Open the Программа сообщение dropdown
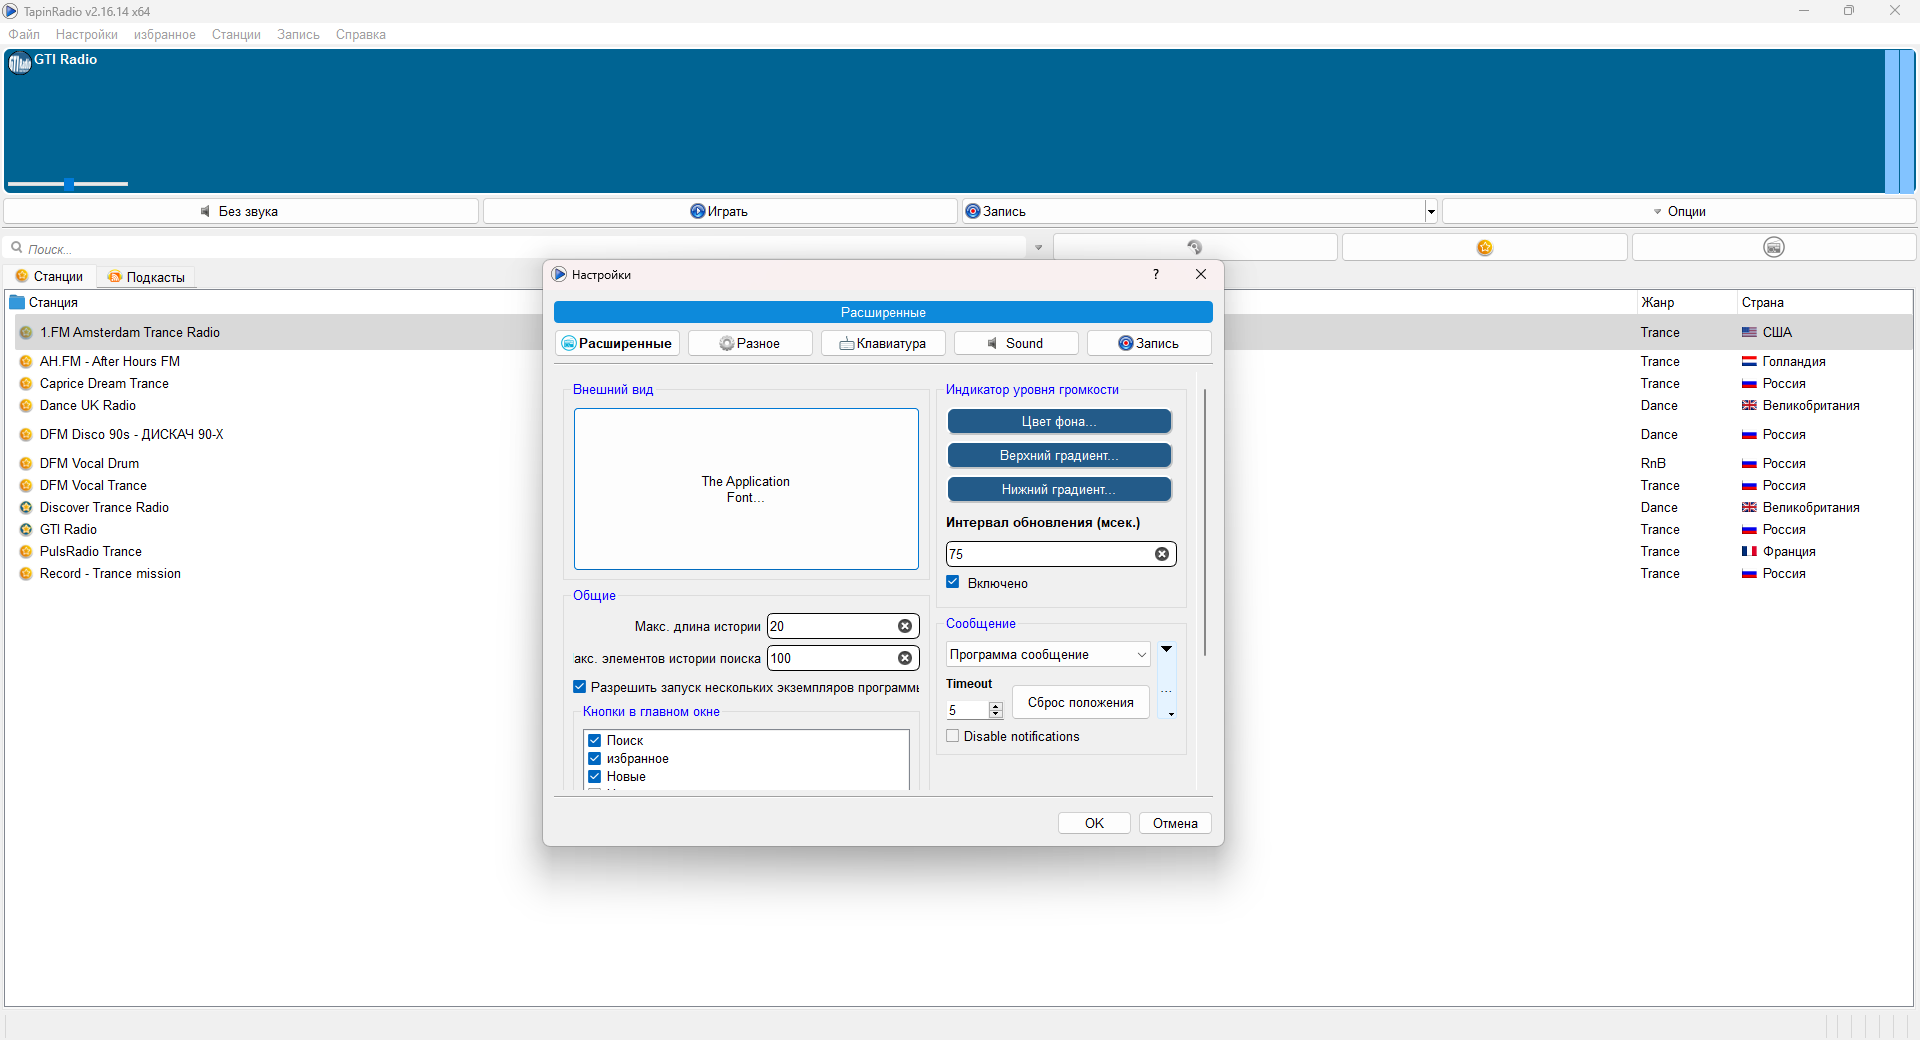 pyautogui.click(x=1047, y=654)
